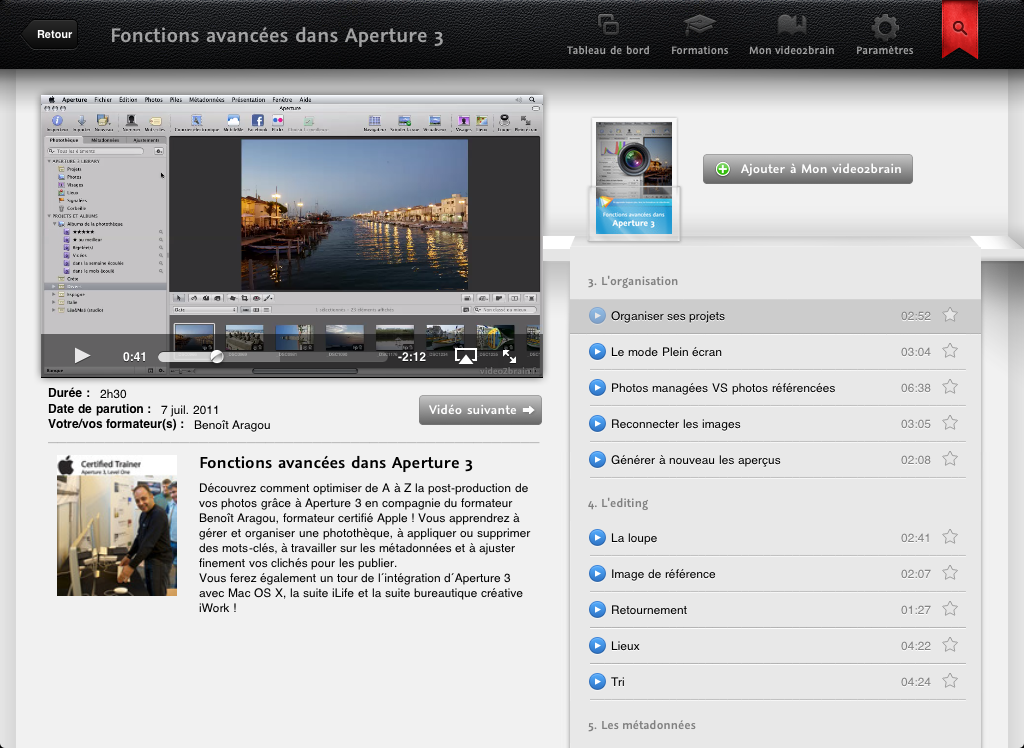Play the lesson Reconnecter les images
This screenshot has width=1024, height=748.
point(597,423)
